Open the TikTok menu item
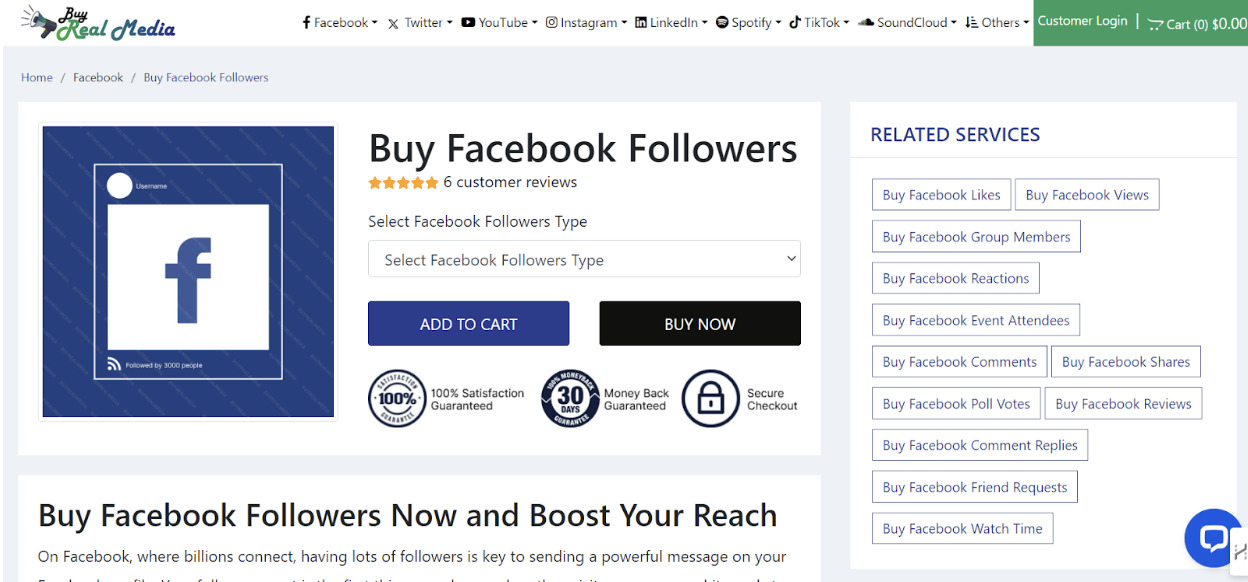Screen dimensions: 1248x582 pos(818,23)
